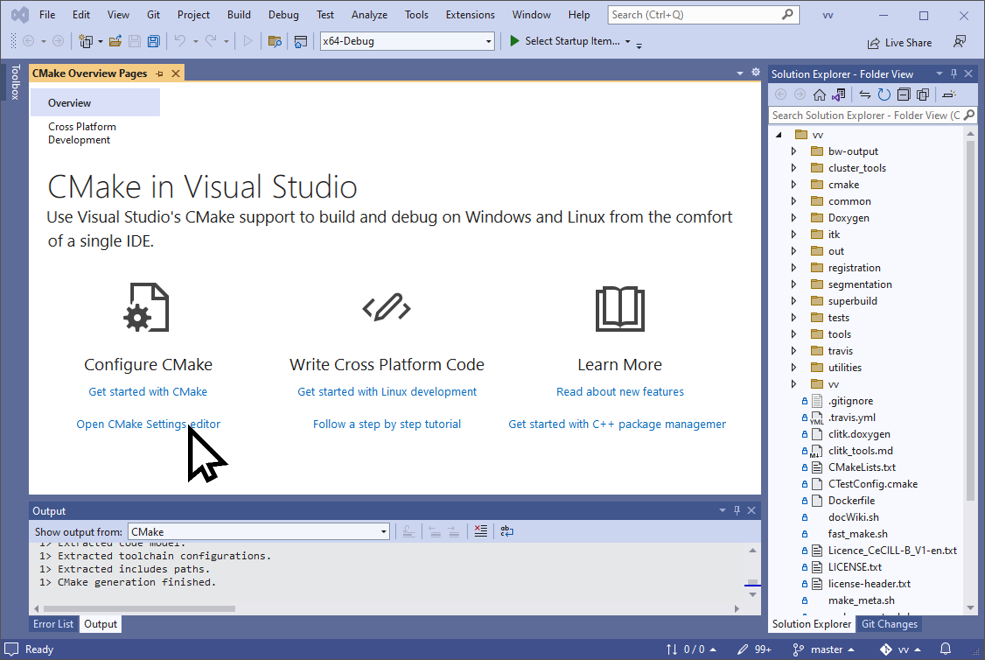Select Cross Platform Development page
Image resolution: width=985 pixels, height=660 pixels.
pos(82,133)
